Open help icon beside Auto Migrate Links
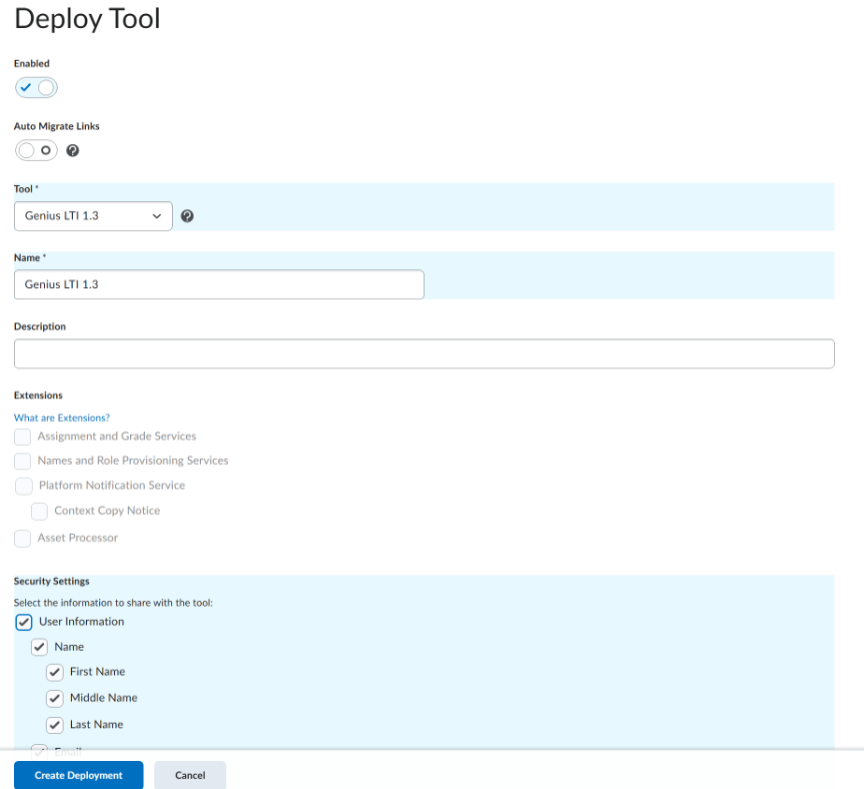Screen dimensions: 864x789 [x=72, y=150]
